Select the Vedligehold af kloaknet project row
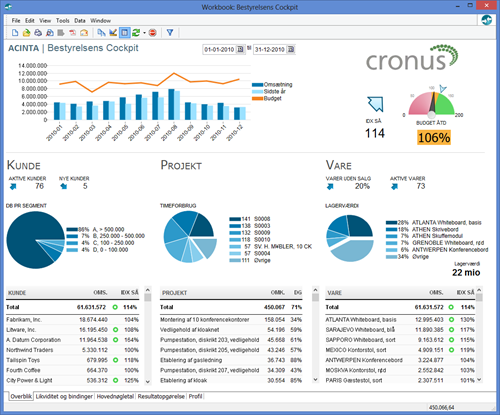This screenshot has height=415, width=500. pyautogui.click(x=231, y=330)
